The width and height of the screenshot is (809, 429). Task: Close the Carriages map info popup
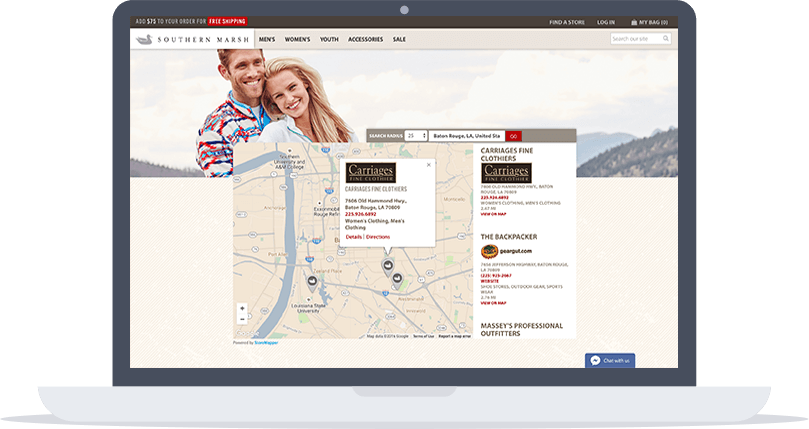click(x=429, y=164)
